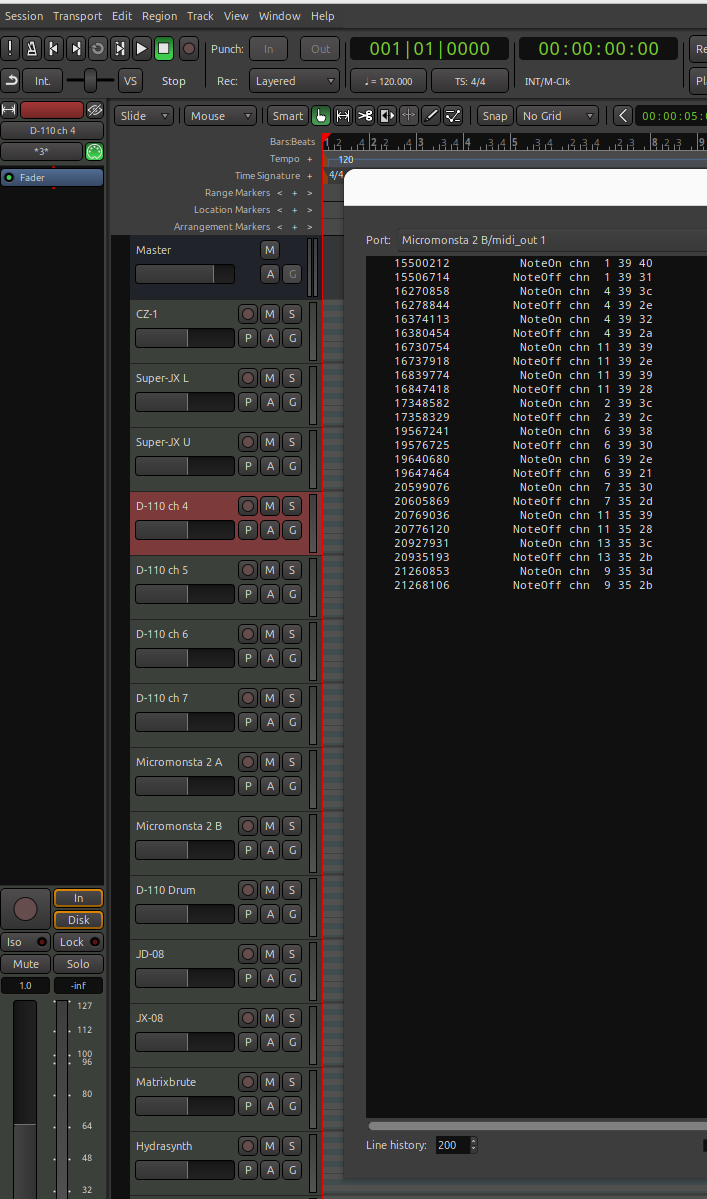This screenshot has height=1199, width=707.
Task: Open the No Grid dropdown
Action: click(557, 116)
